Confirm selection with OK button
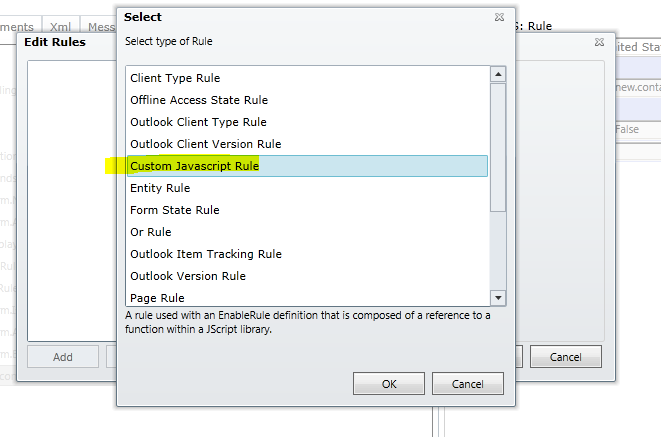Viewport: 661px width, 437px height. click(389, 384)
